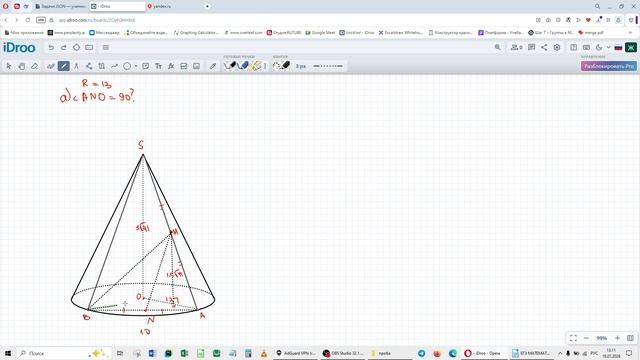
Task: Select the circle shape tool
Action: tap(127, 66)
